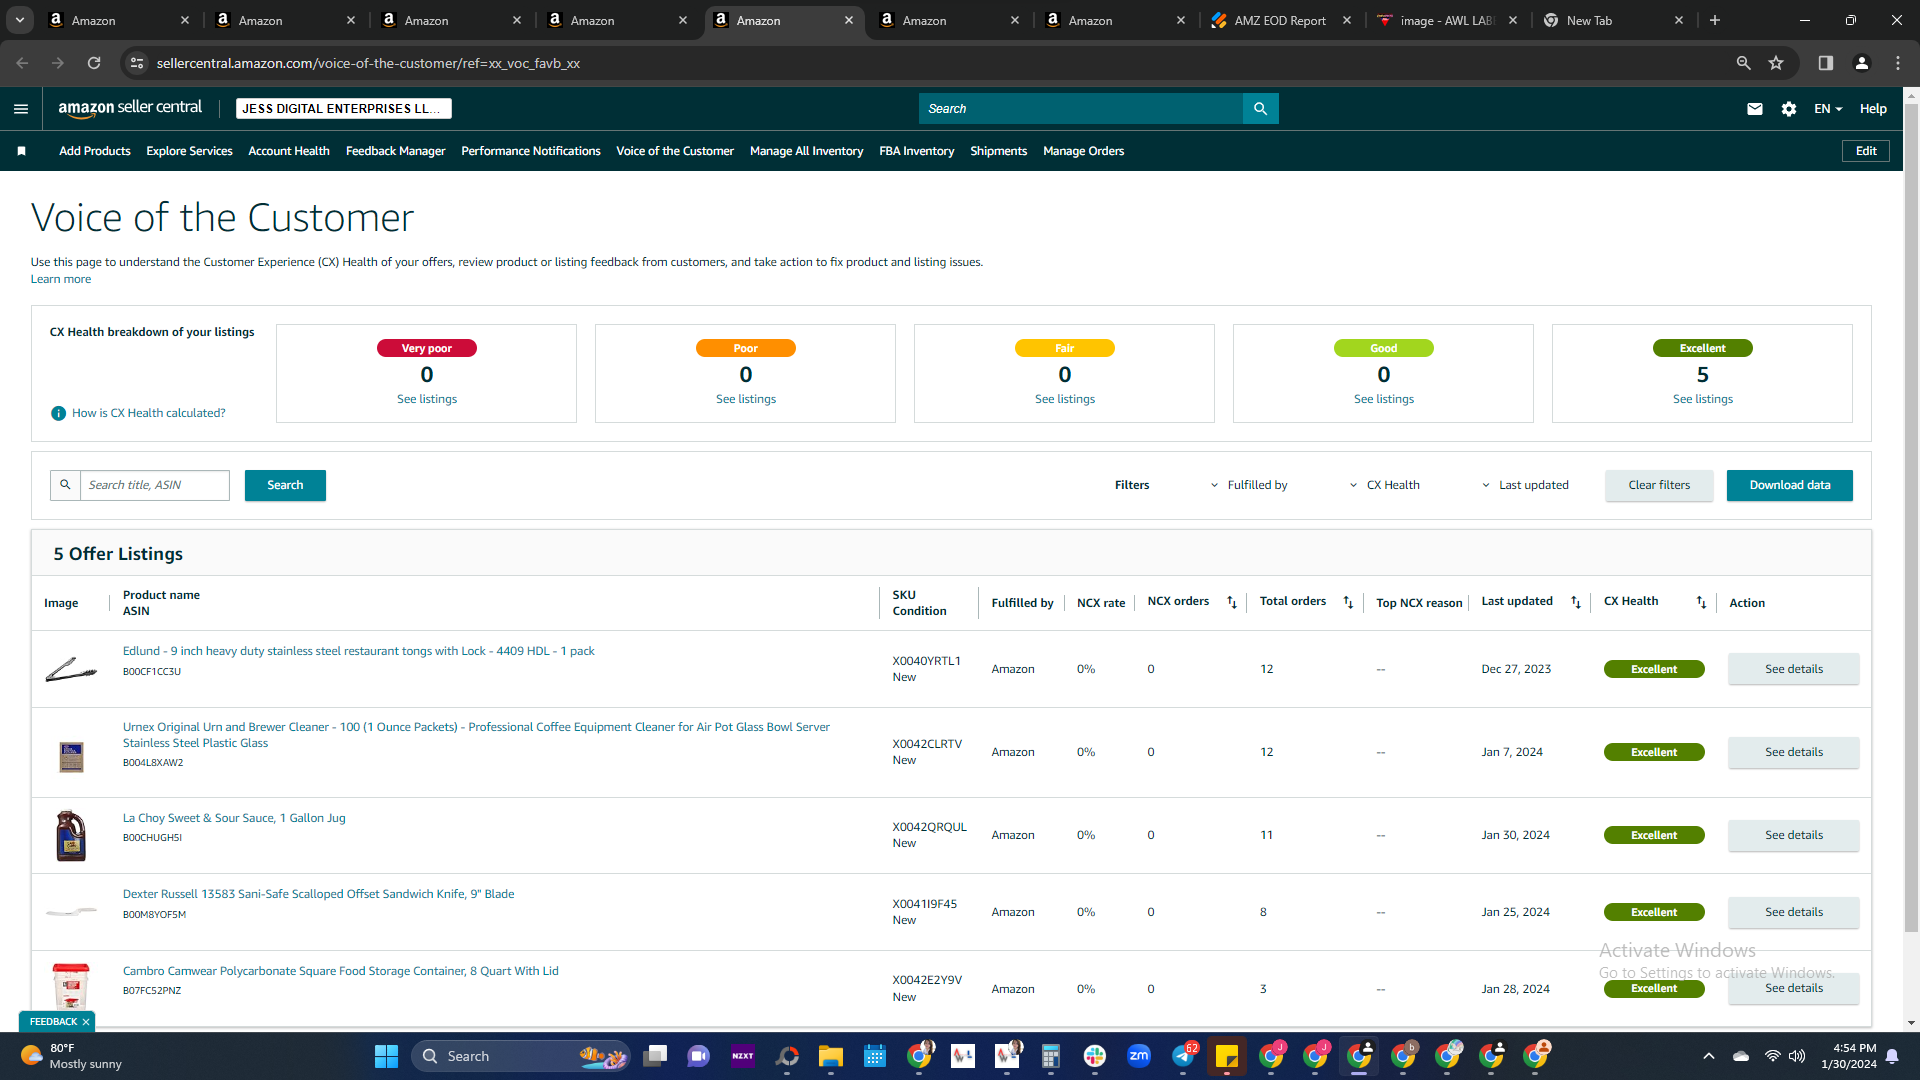Viewport: 1920px width, 1080px height.
Task: Click Clear filters button
Action: [x=1659, y=485]
